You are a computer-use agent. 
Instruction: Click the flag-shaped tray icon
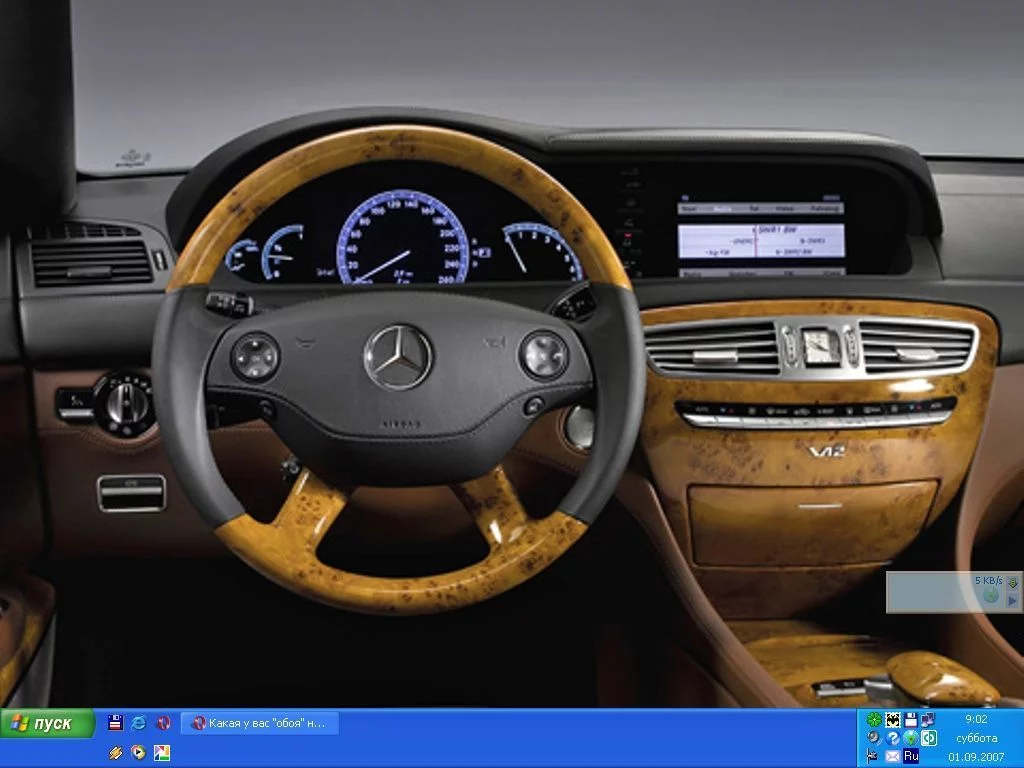(x=874, y=756)
